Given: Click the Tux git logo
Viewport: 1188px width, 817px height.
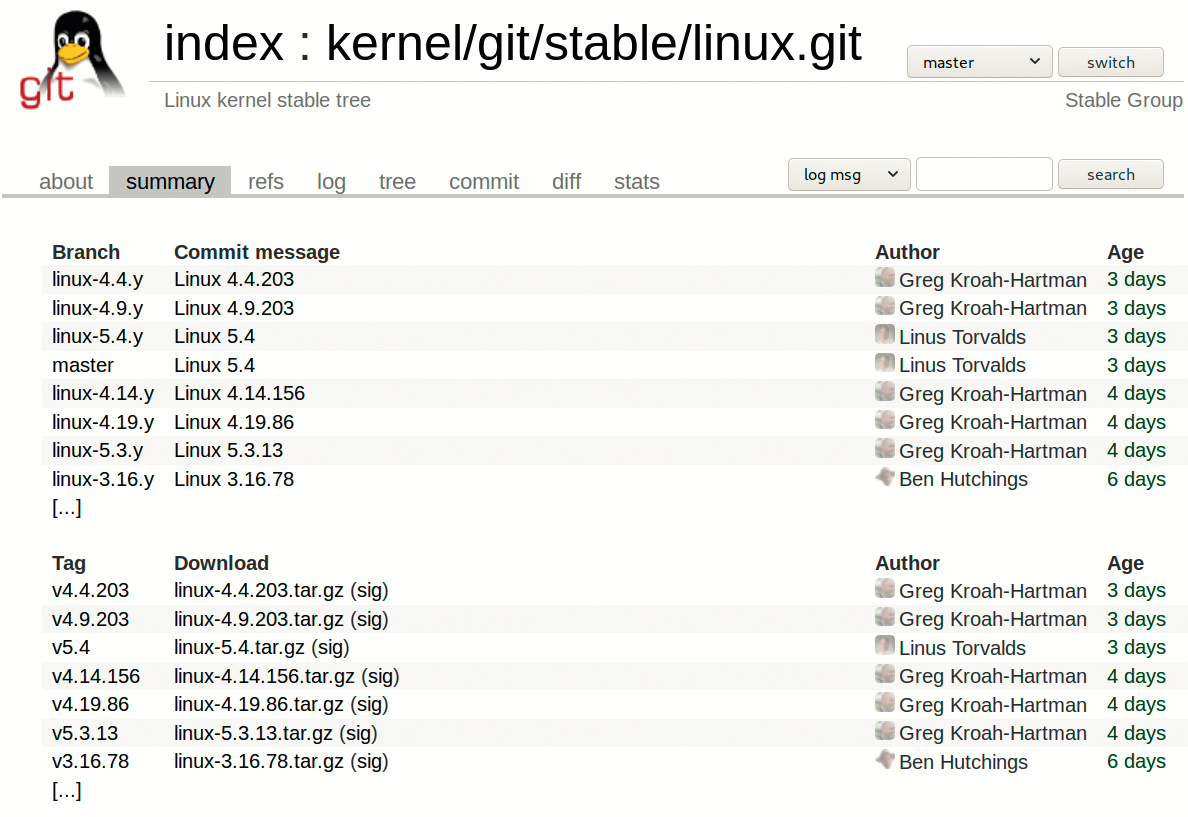Looking at the screenshot, I should [72, 60].
